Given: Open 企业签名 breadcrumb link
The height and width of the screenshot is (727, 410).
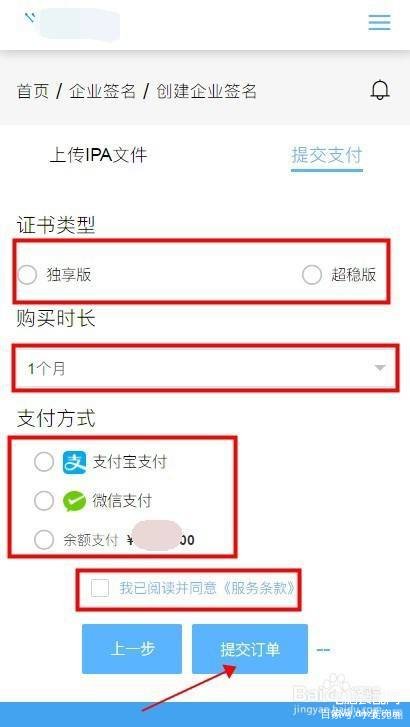Looking at the screenshot, I should pos(102,91).
